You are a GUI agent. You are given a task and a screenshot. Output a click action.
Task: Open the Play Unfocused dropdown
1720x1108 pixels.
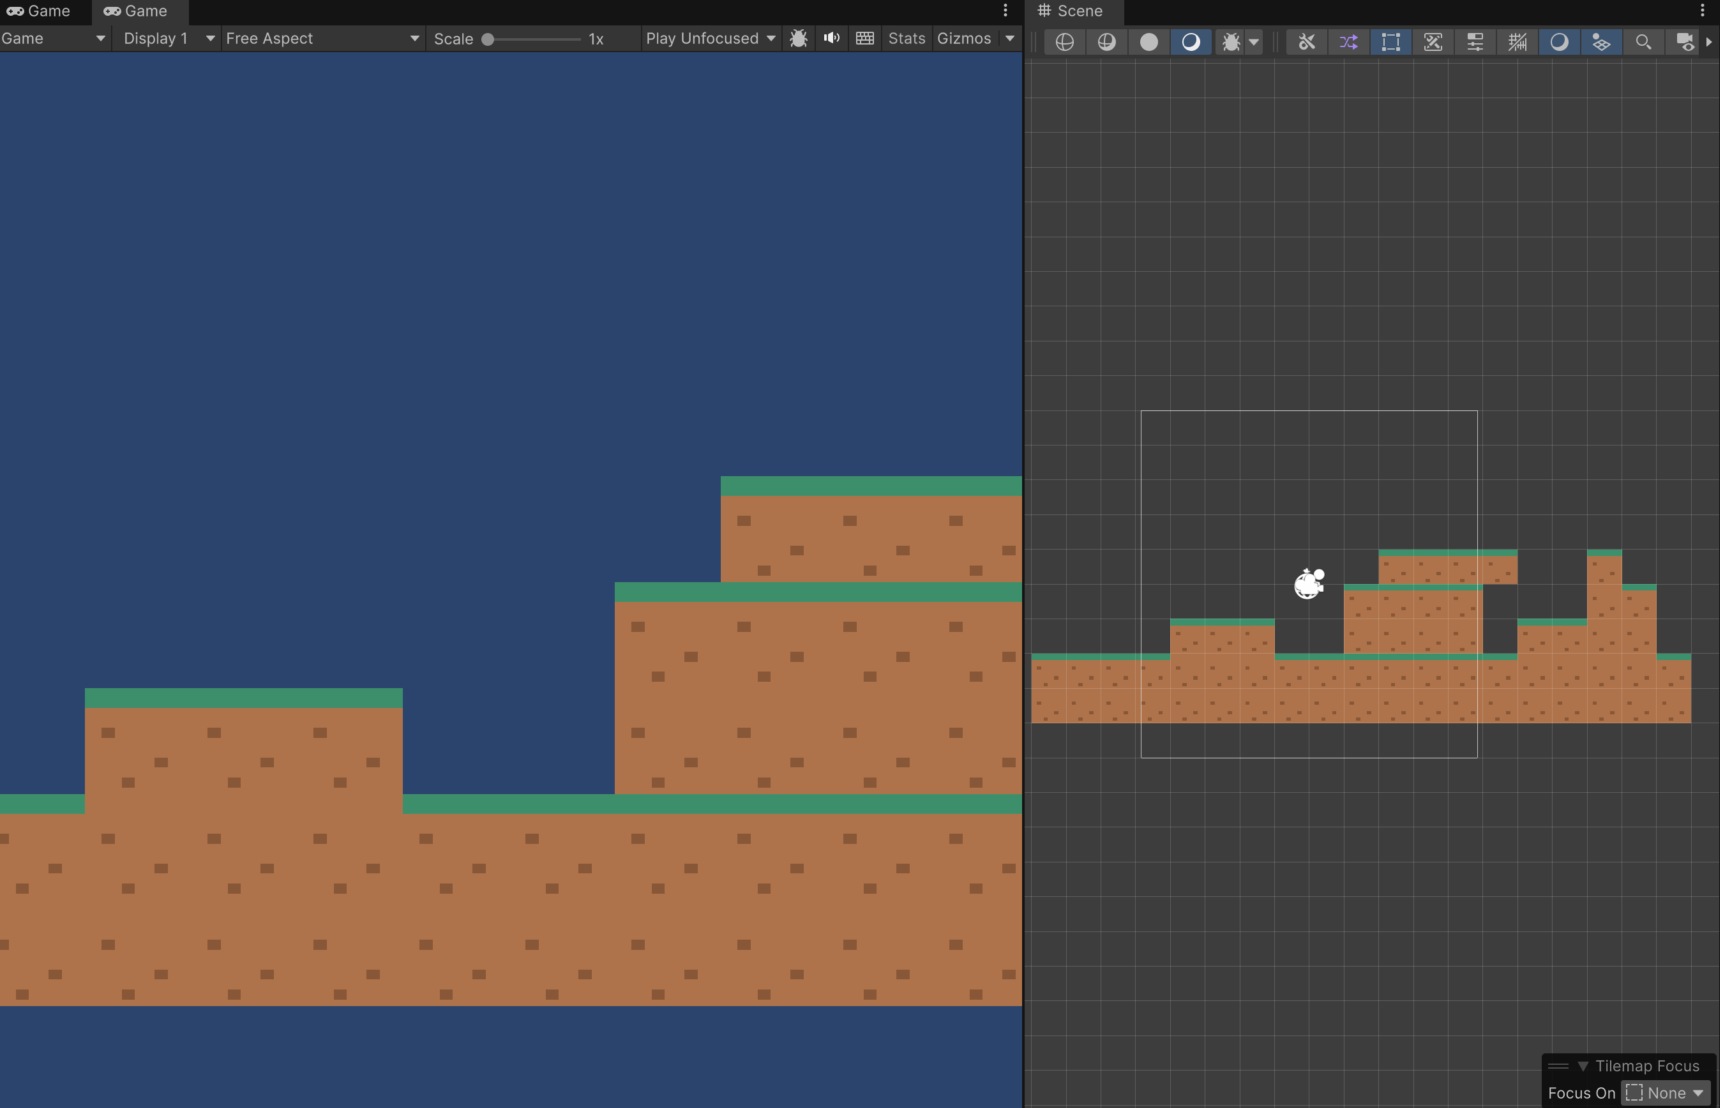click(x=711, y=38)
